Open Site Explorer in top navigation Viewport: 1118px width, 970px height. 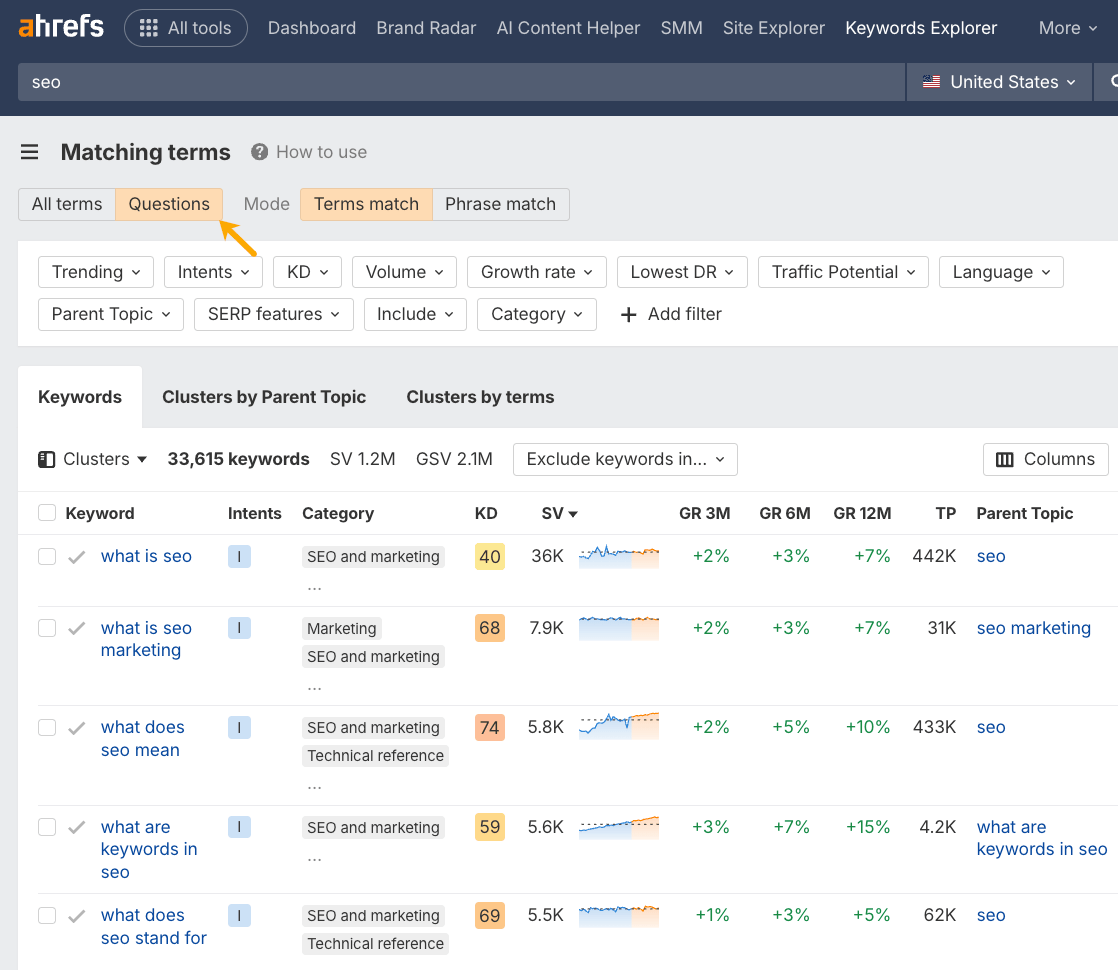pos(774,28)
